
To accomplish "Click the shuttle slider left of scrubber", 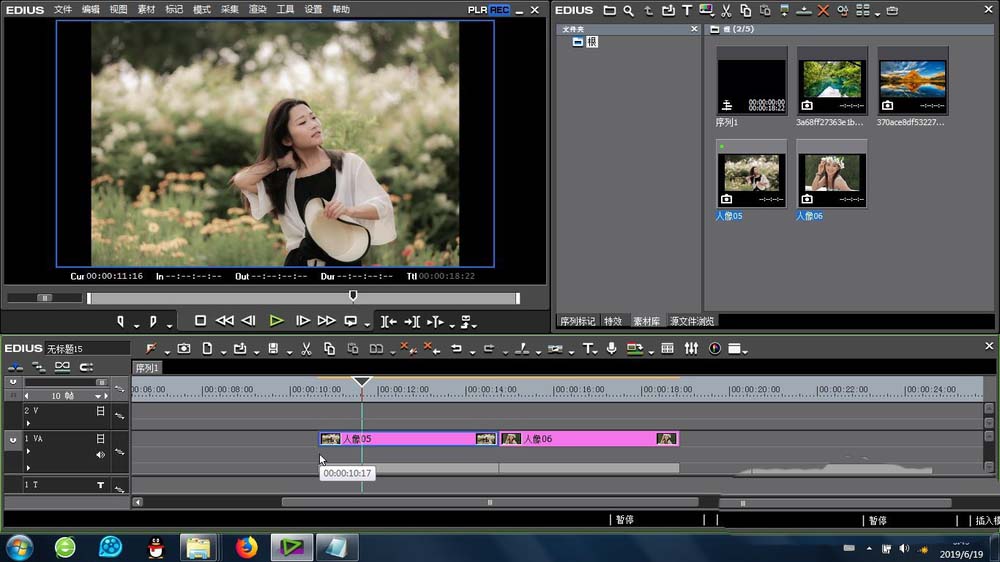I will click(x=45, y=298).
